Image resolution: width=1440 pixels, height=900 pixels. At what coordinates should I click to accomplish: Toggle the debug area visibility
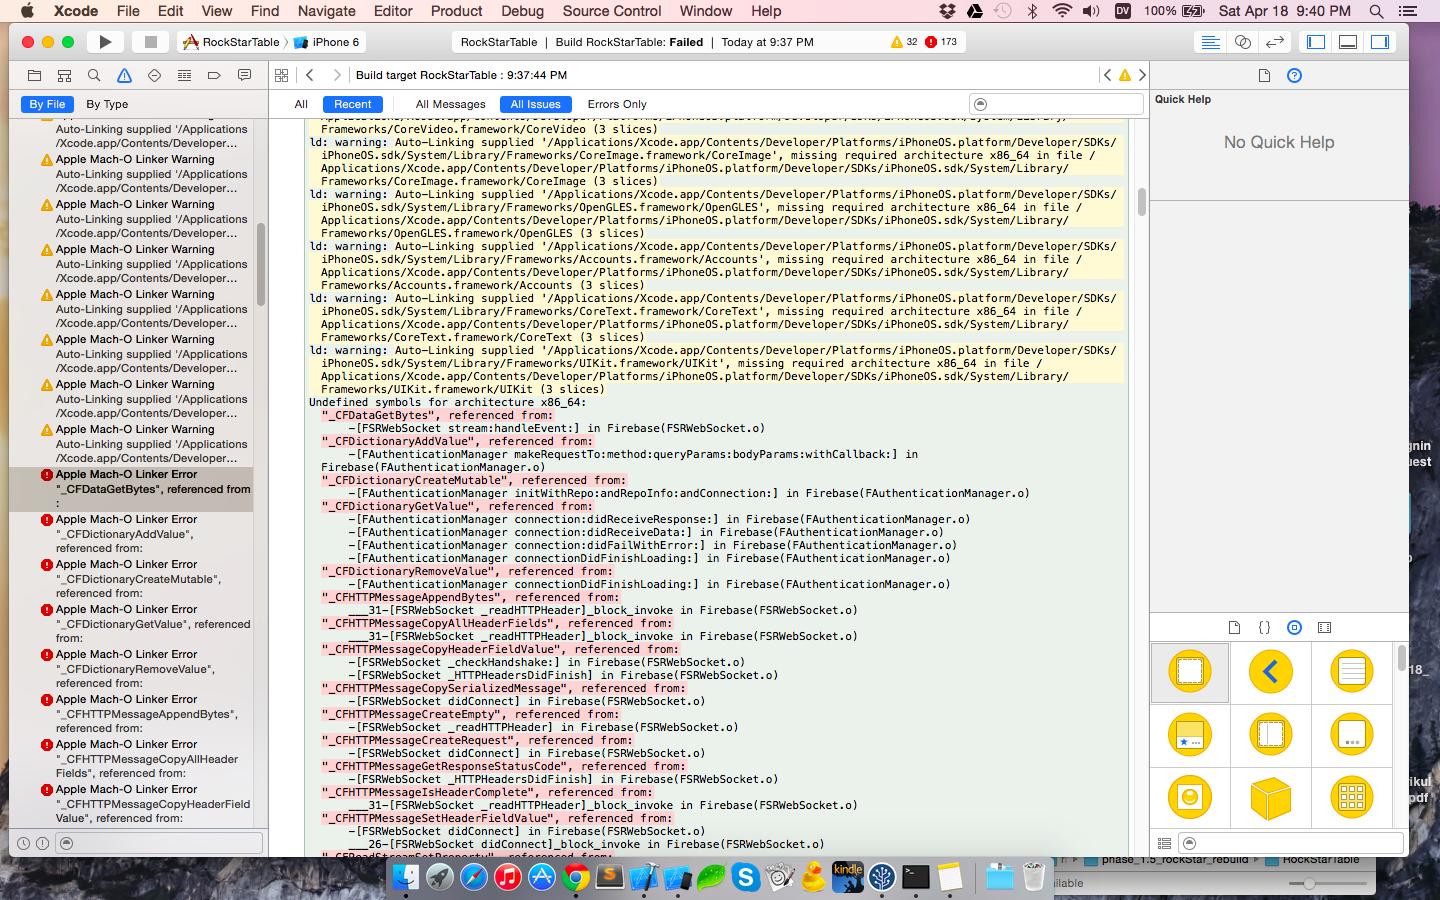coord(1348,42)
